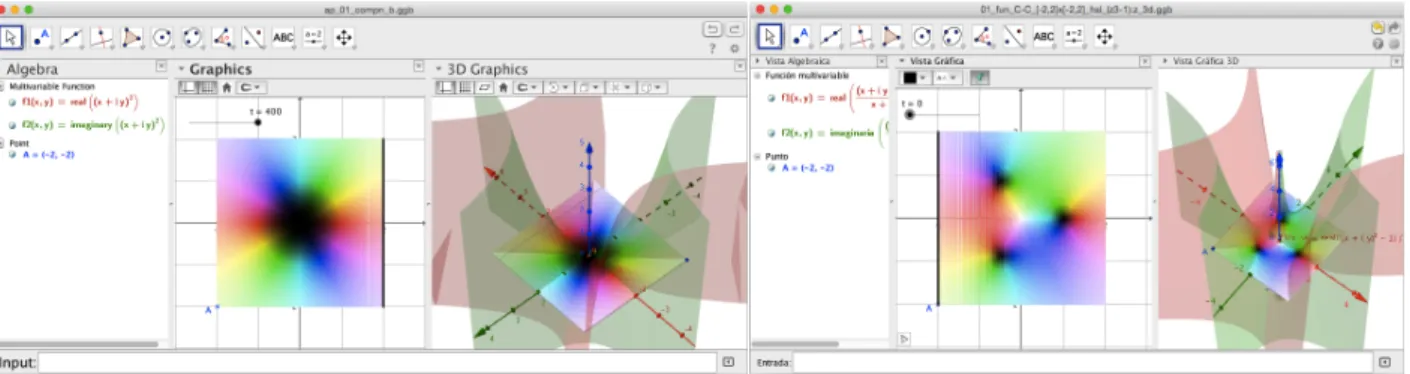Select the Point tool in right window
This screenshot has height=374, width=1410.
[800, 36]
